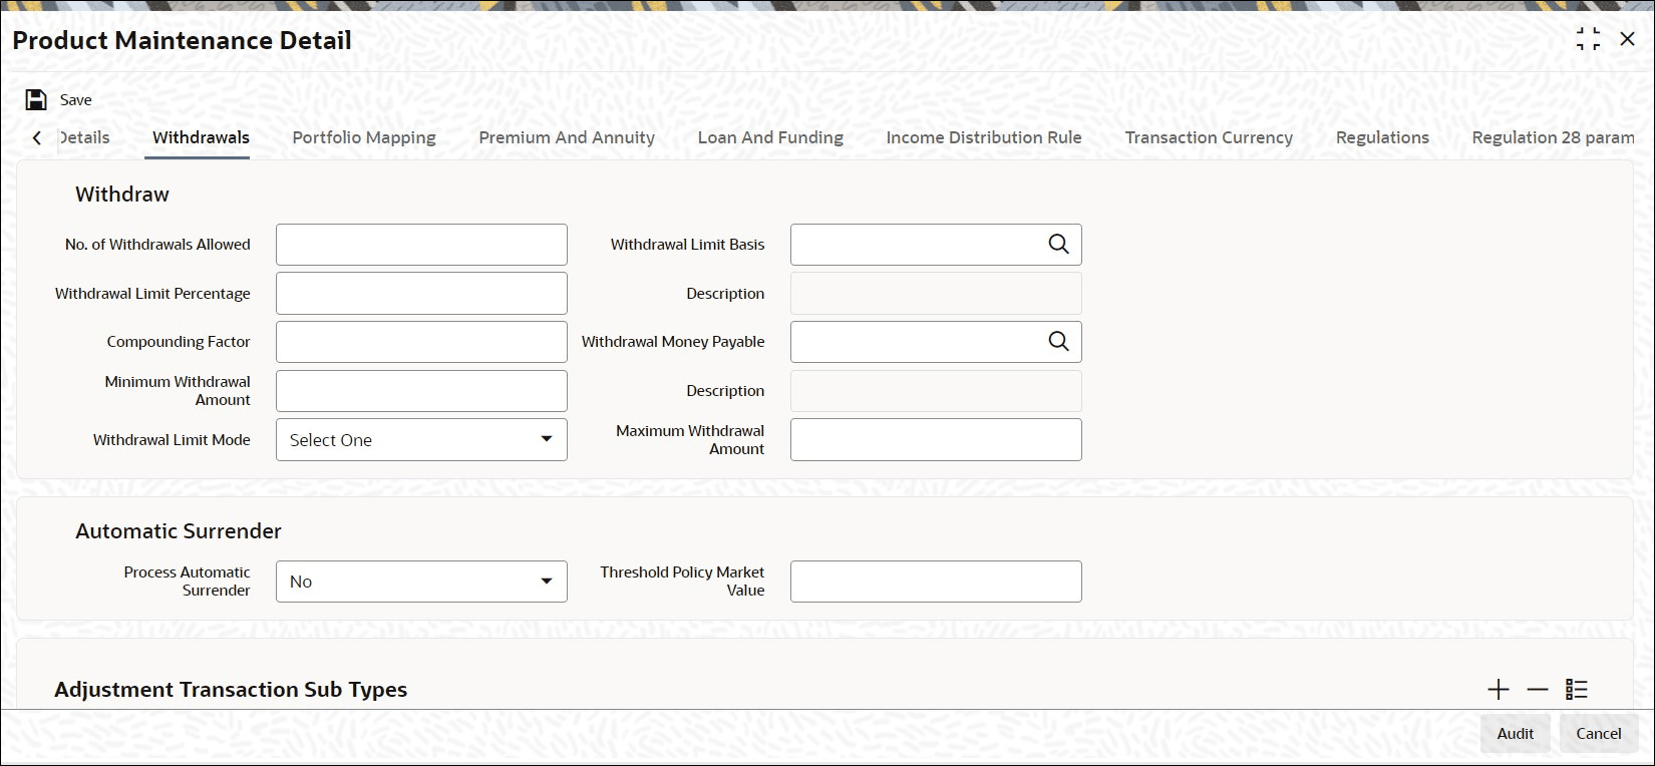The height and width of the screenshot is (766, 1655).
Task: Click the Audit button
Action: coord(1515,733)
